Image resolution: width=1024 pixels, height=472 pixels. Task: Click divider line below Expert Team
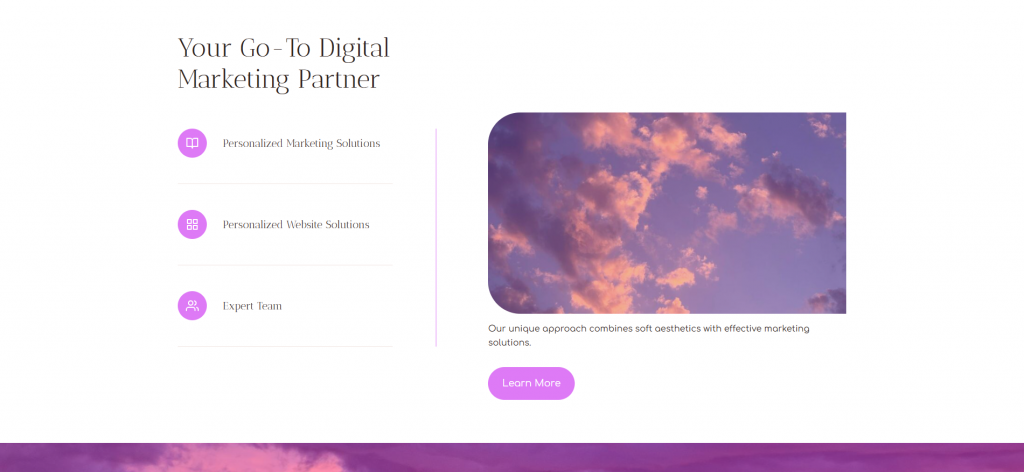(285, 346)
